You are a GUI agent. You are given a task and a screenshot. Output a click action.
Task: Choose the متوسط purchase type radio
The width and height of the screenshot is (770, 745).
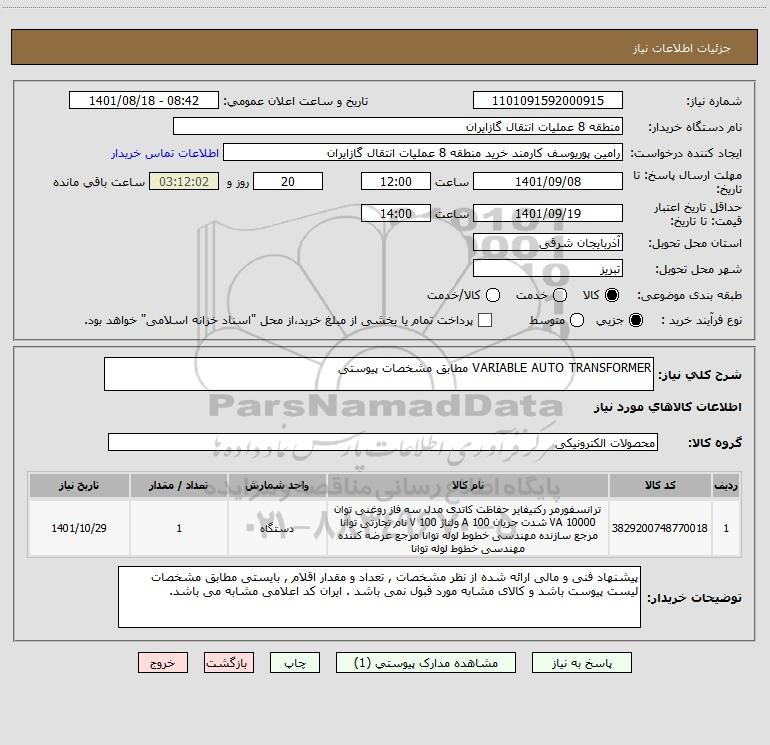pyautogui.click(x=577, y=321)
